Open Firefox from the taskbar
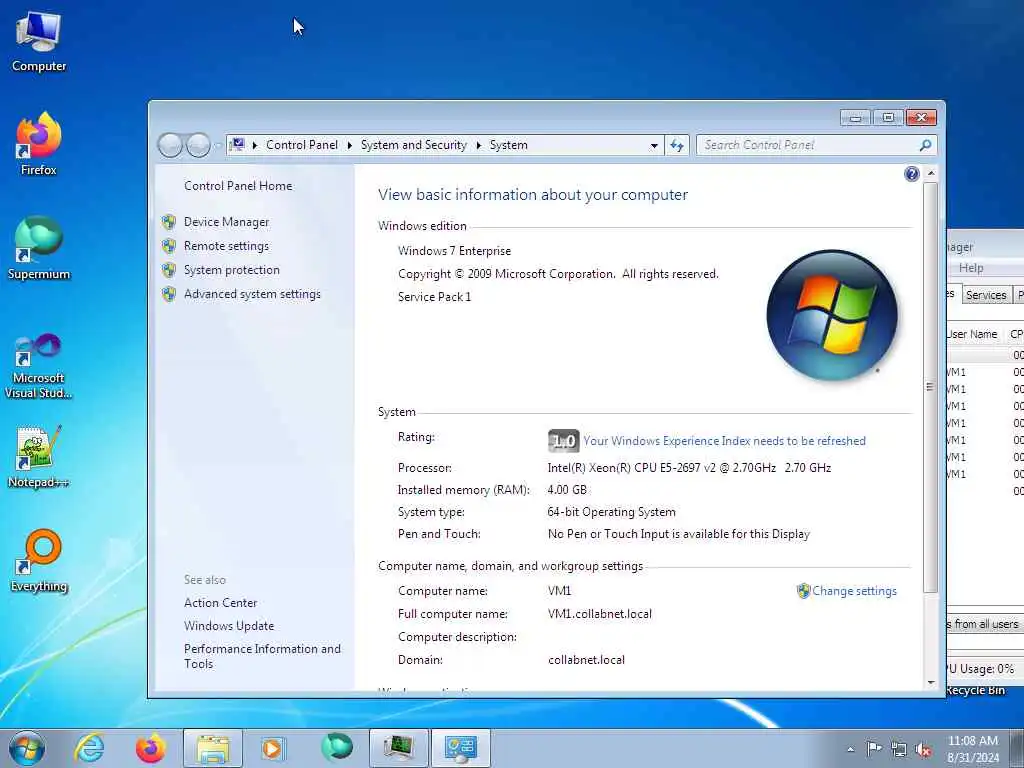Screen dimensions: 1024x768 (x=151, y=748)
